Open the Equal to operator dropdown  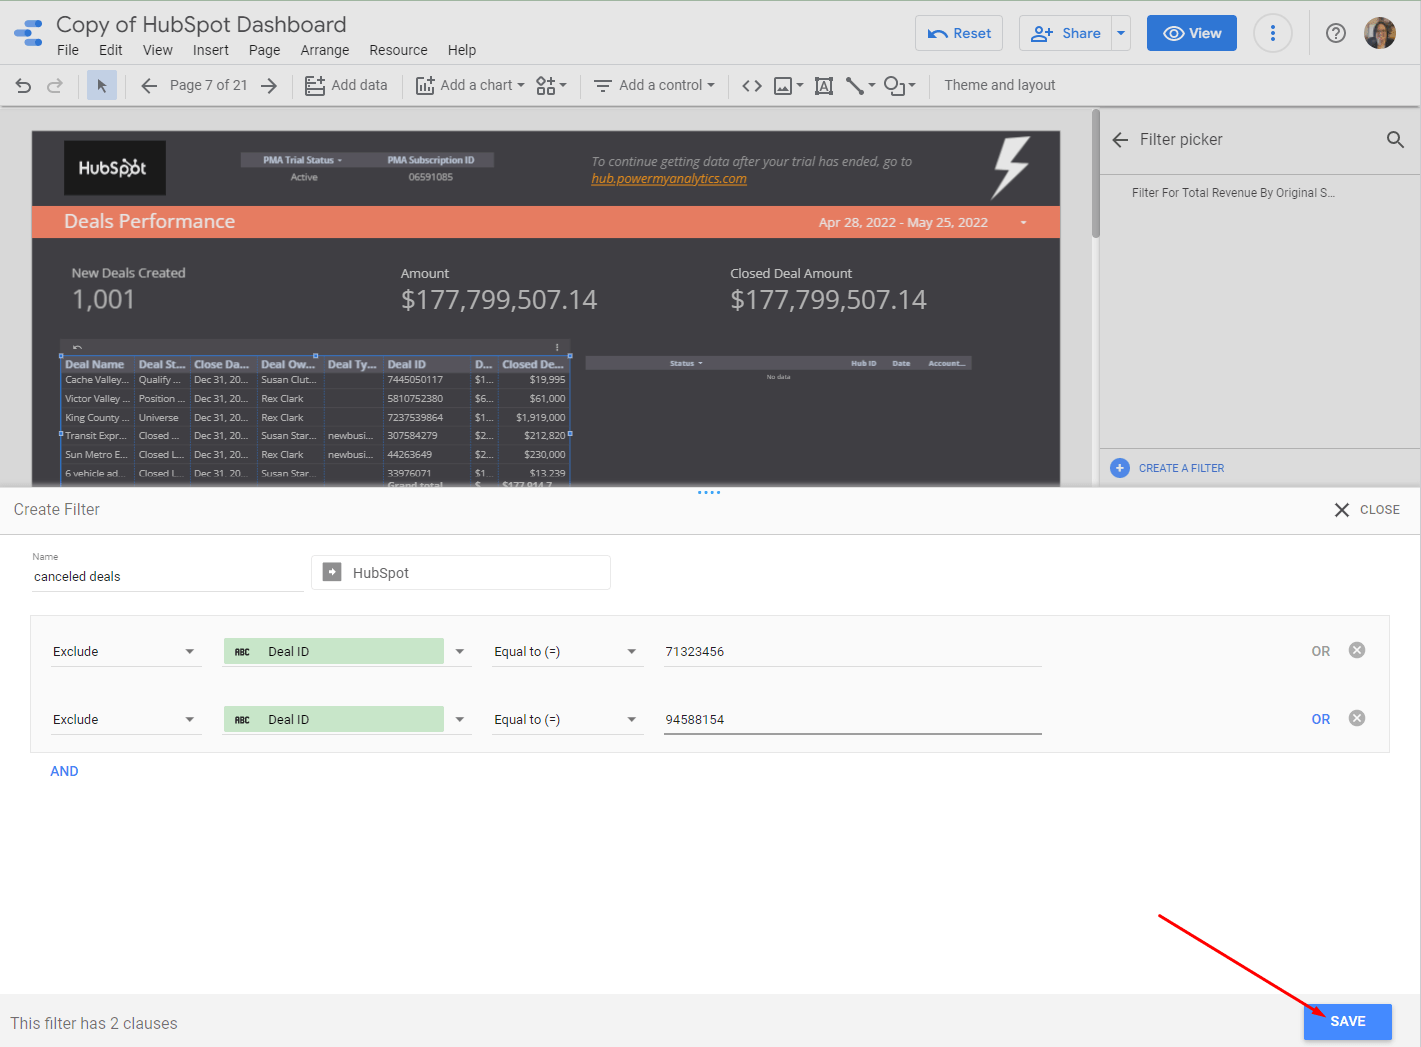(x=566, y=651)
